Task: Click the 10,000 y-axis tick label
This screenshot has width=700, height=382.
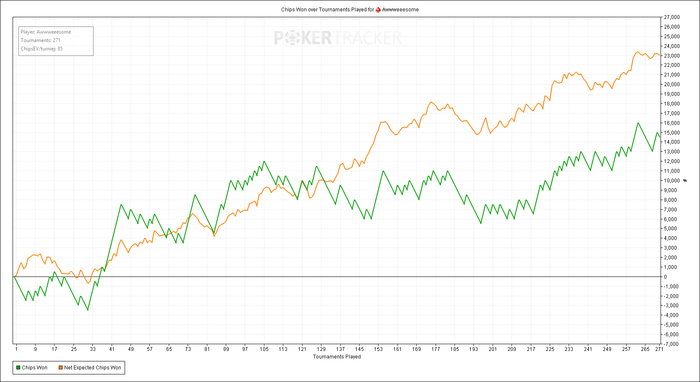Action: click(x=671, y=181)
